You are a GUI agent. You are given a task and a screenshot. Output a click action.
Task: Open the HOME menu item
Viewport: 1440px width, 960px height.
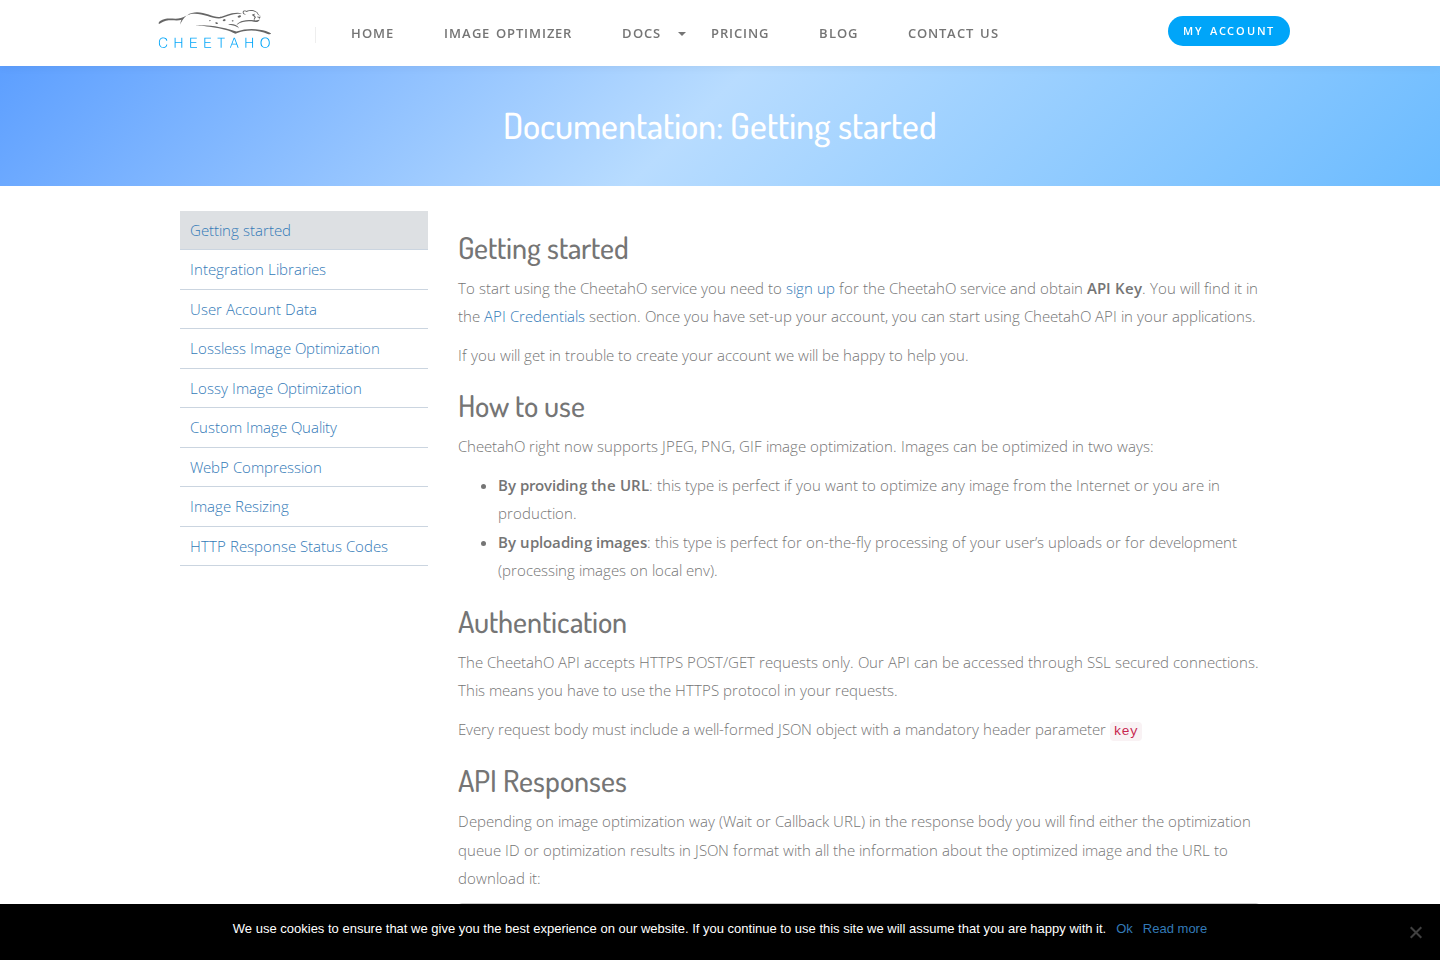pos(372,33)
